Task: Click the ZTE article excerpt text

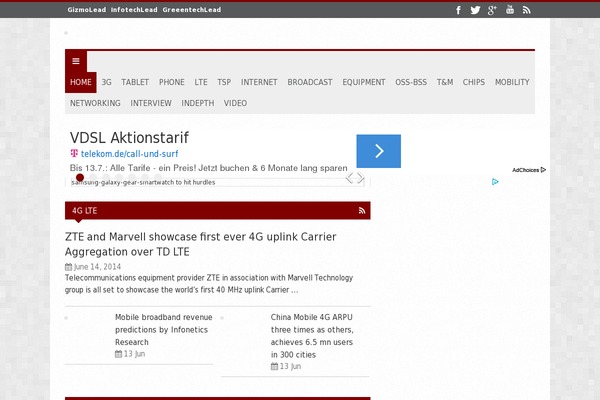Action: tap(209, 284)
